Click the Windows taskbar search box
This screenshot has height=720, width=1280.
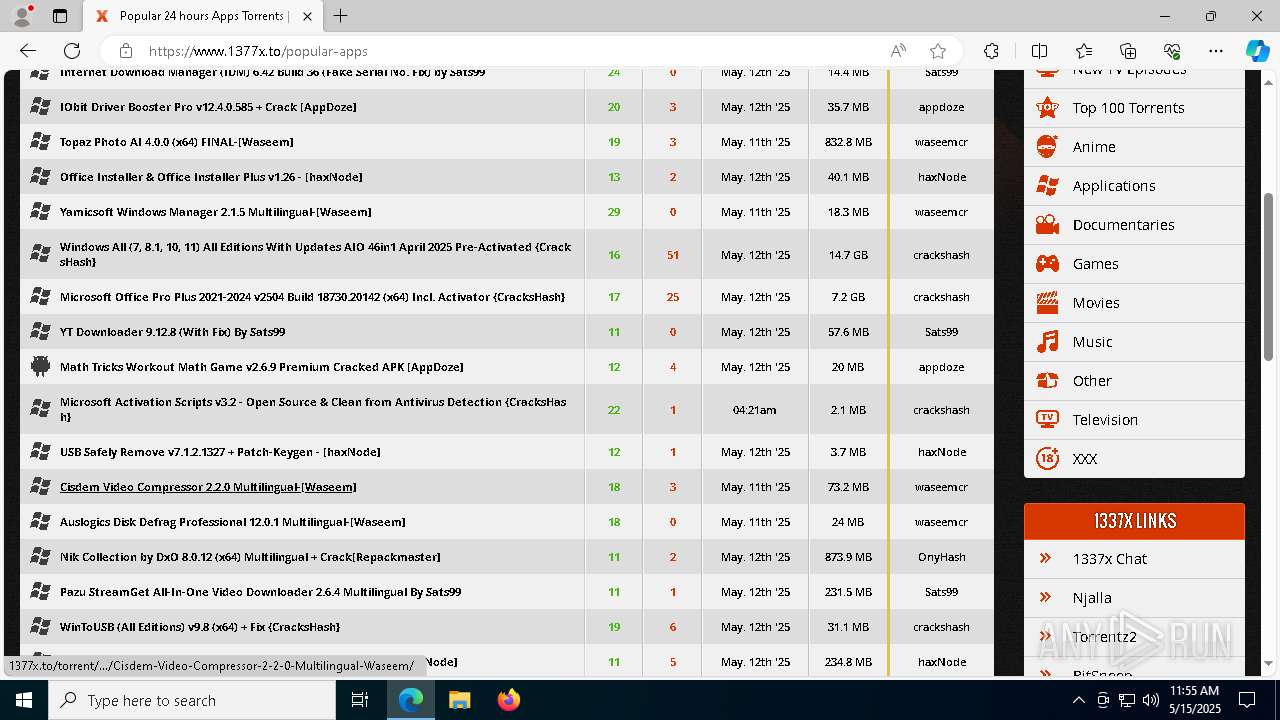pyautogui.click(x=192, y=700)
